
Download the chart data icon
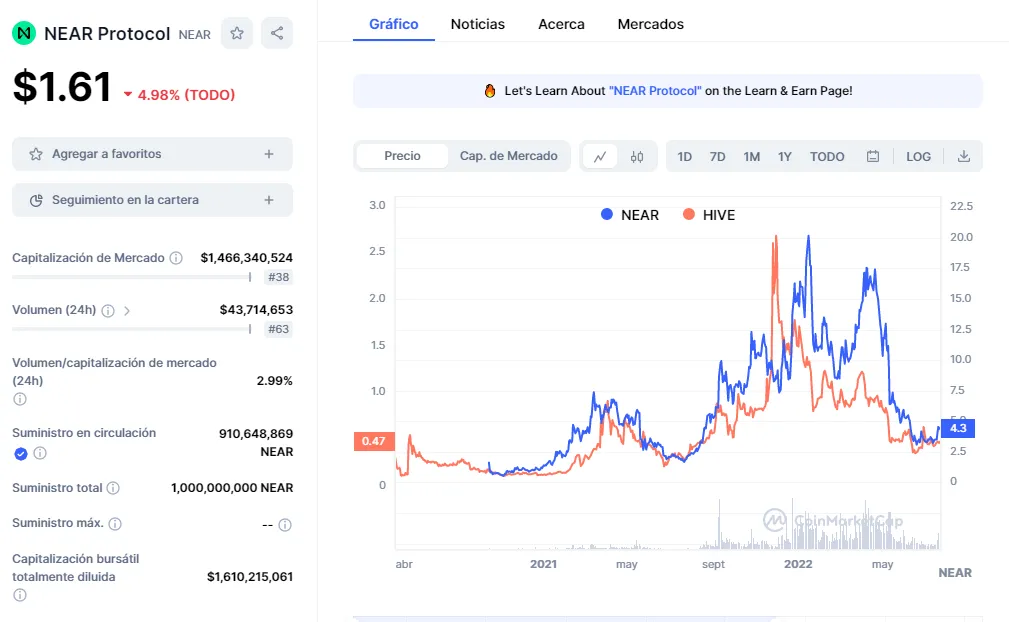(x=963, y=156)
